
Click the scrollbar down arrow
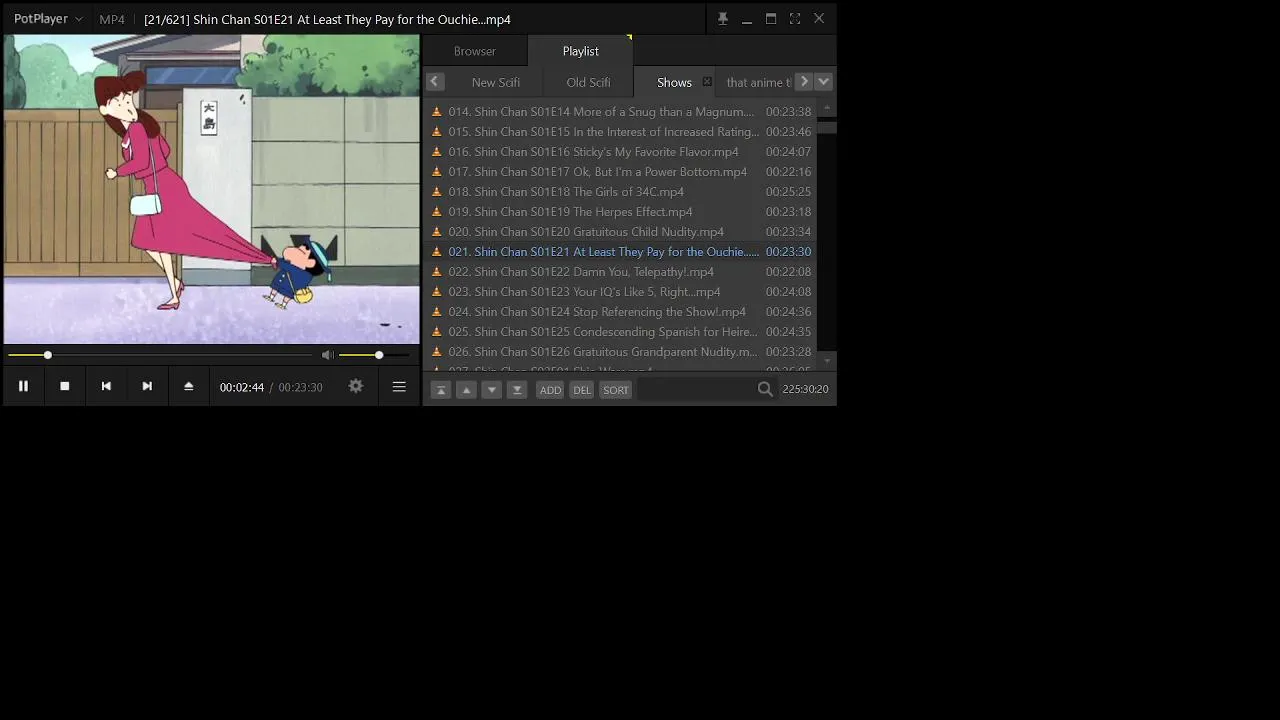click(826, 360)
